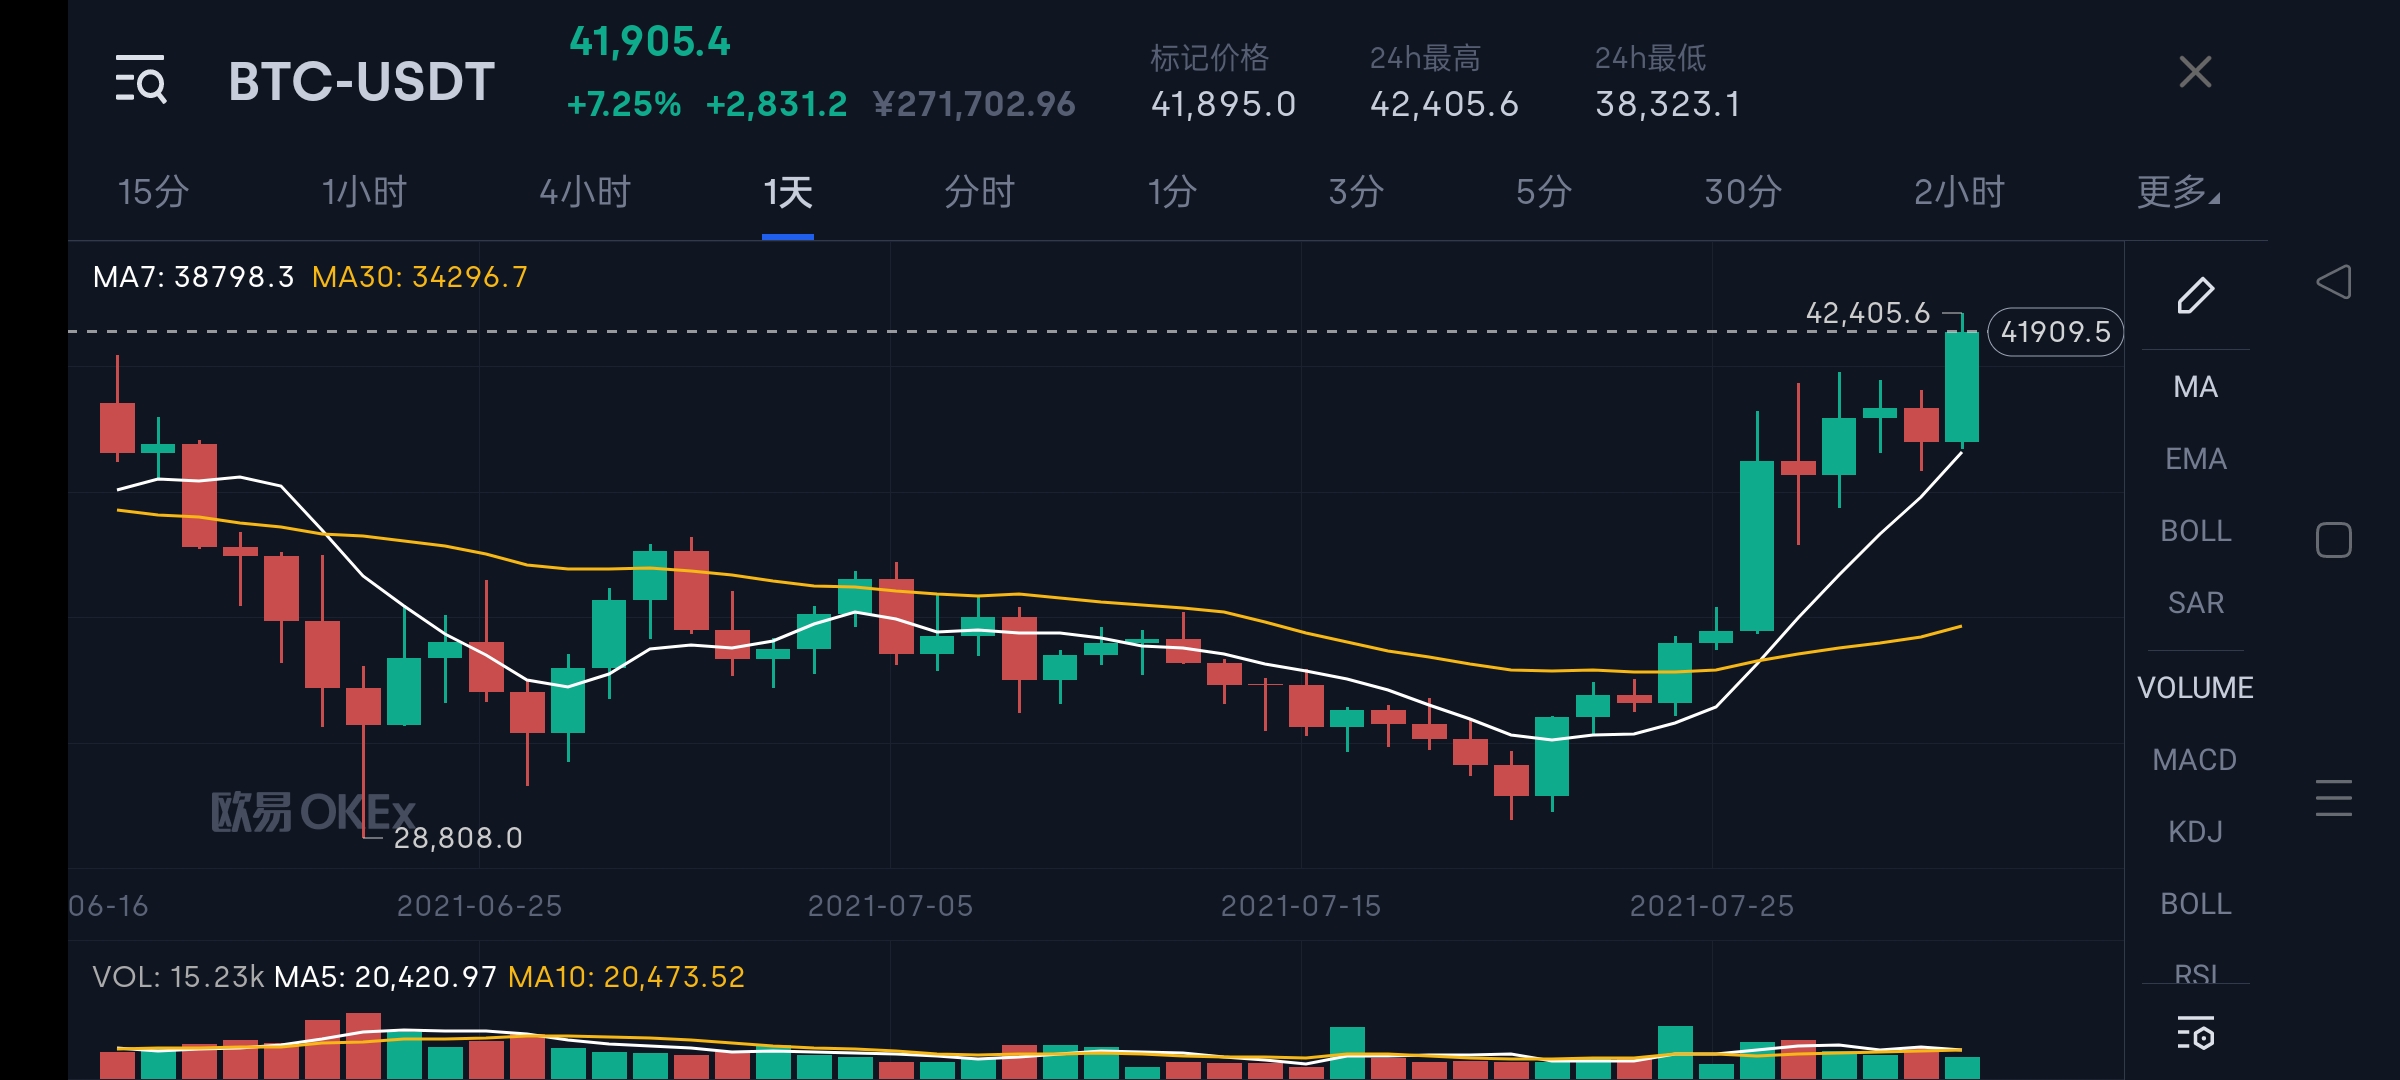The height and width of the screenshot is (1080, 2400).
Task: Tap the MA7: 38798.3 legend
Action: pos(193,277)
